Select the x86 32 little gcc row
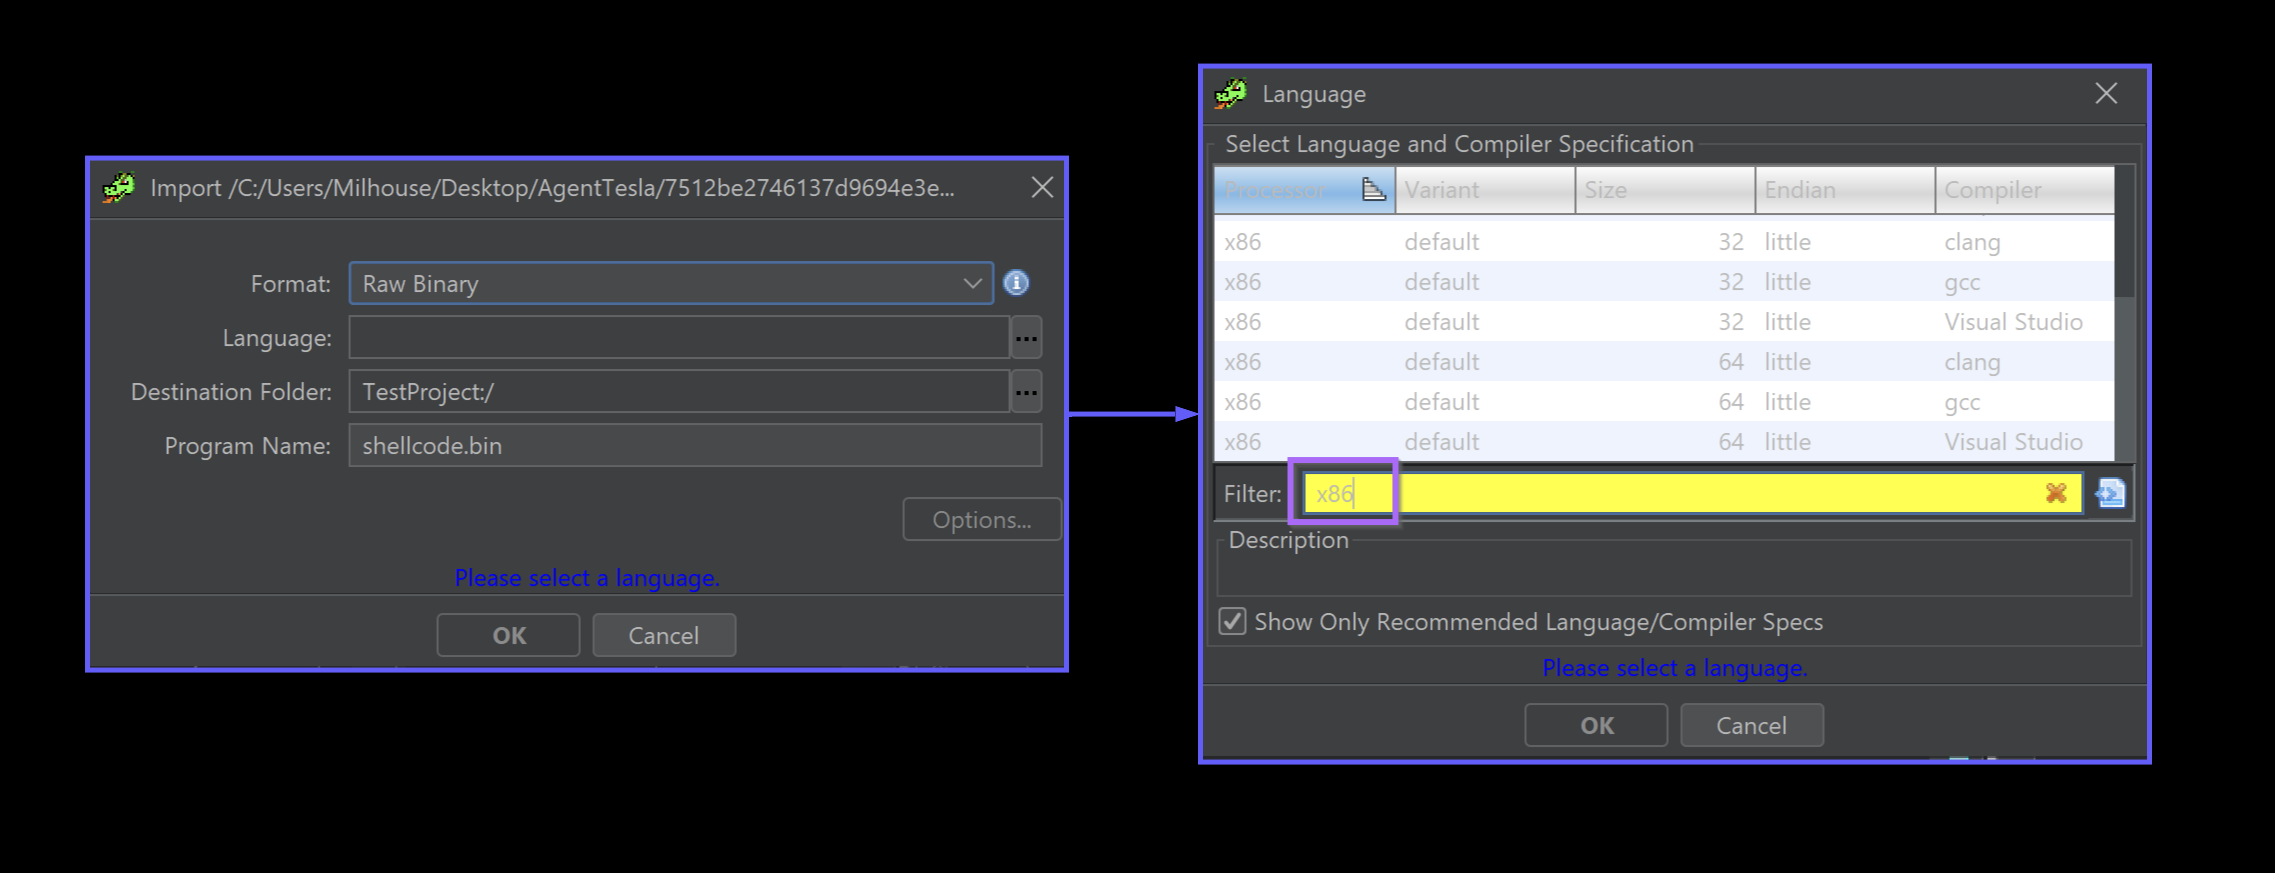2275x873 pixels. pos(1664,282)
